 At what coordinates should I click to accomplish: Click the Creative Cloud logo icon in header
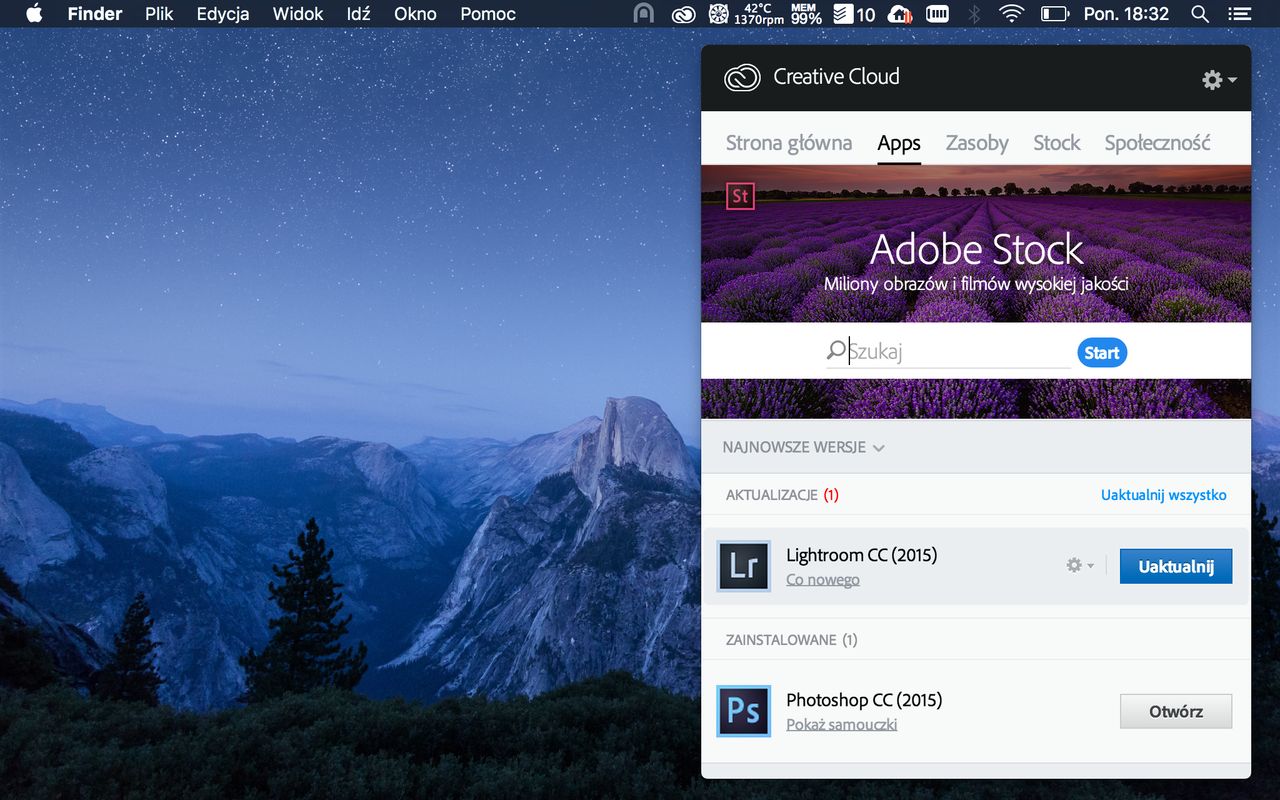(x=741, y=77)
